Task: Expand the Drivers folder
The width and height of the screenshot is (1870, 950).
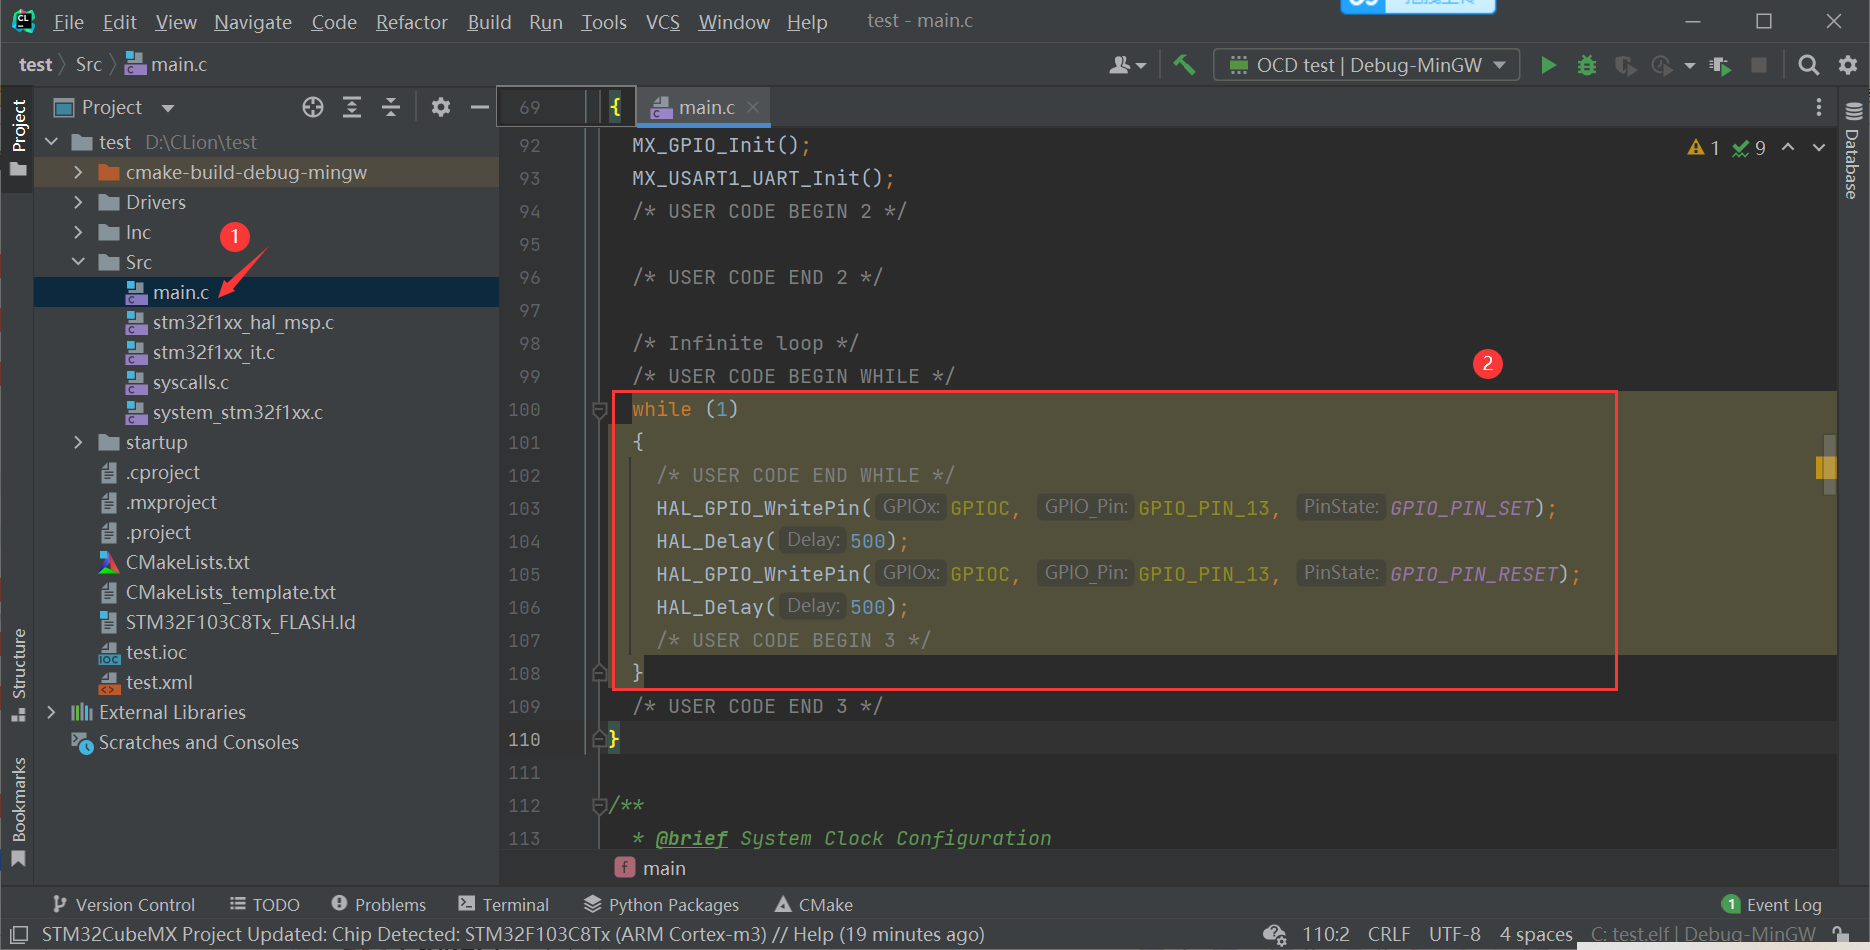Action: pos(78,203)
